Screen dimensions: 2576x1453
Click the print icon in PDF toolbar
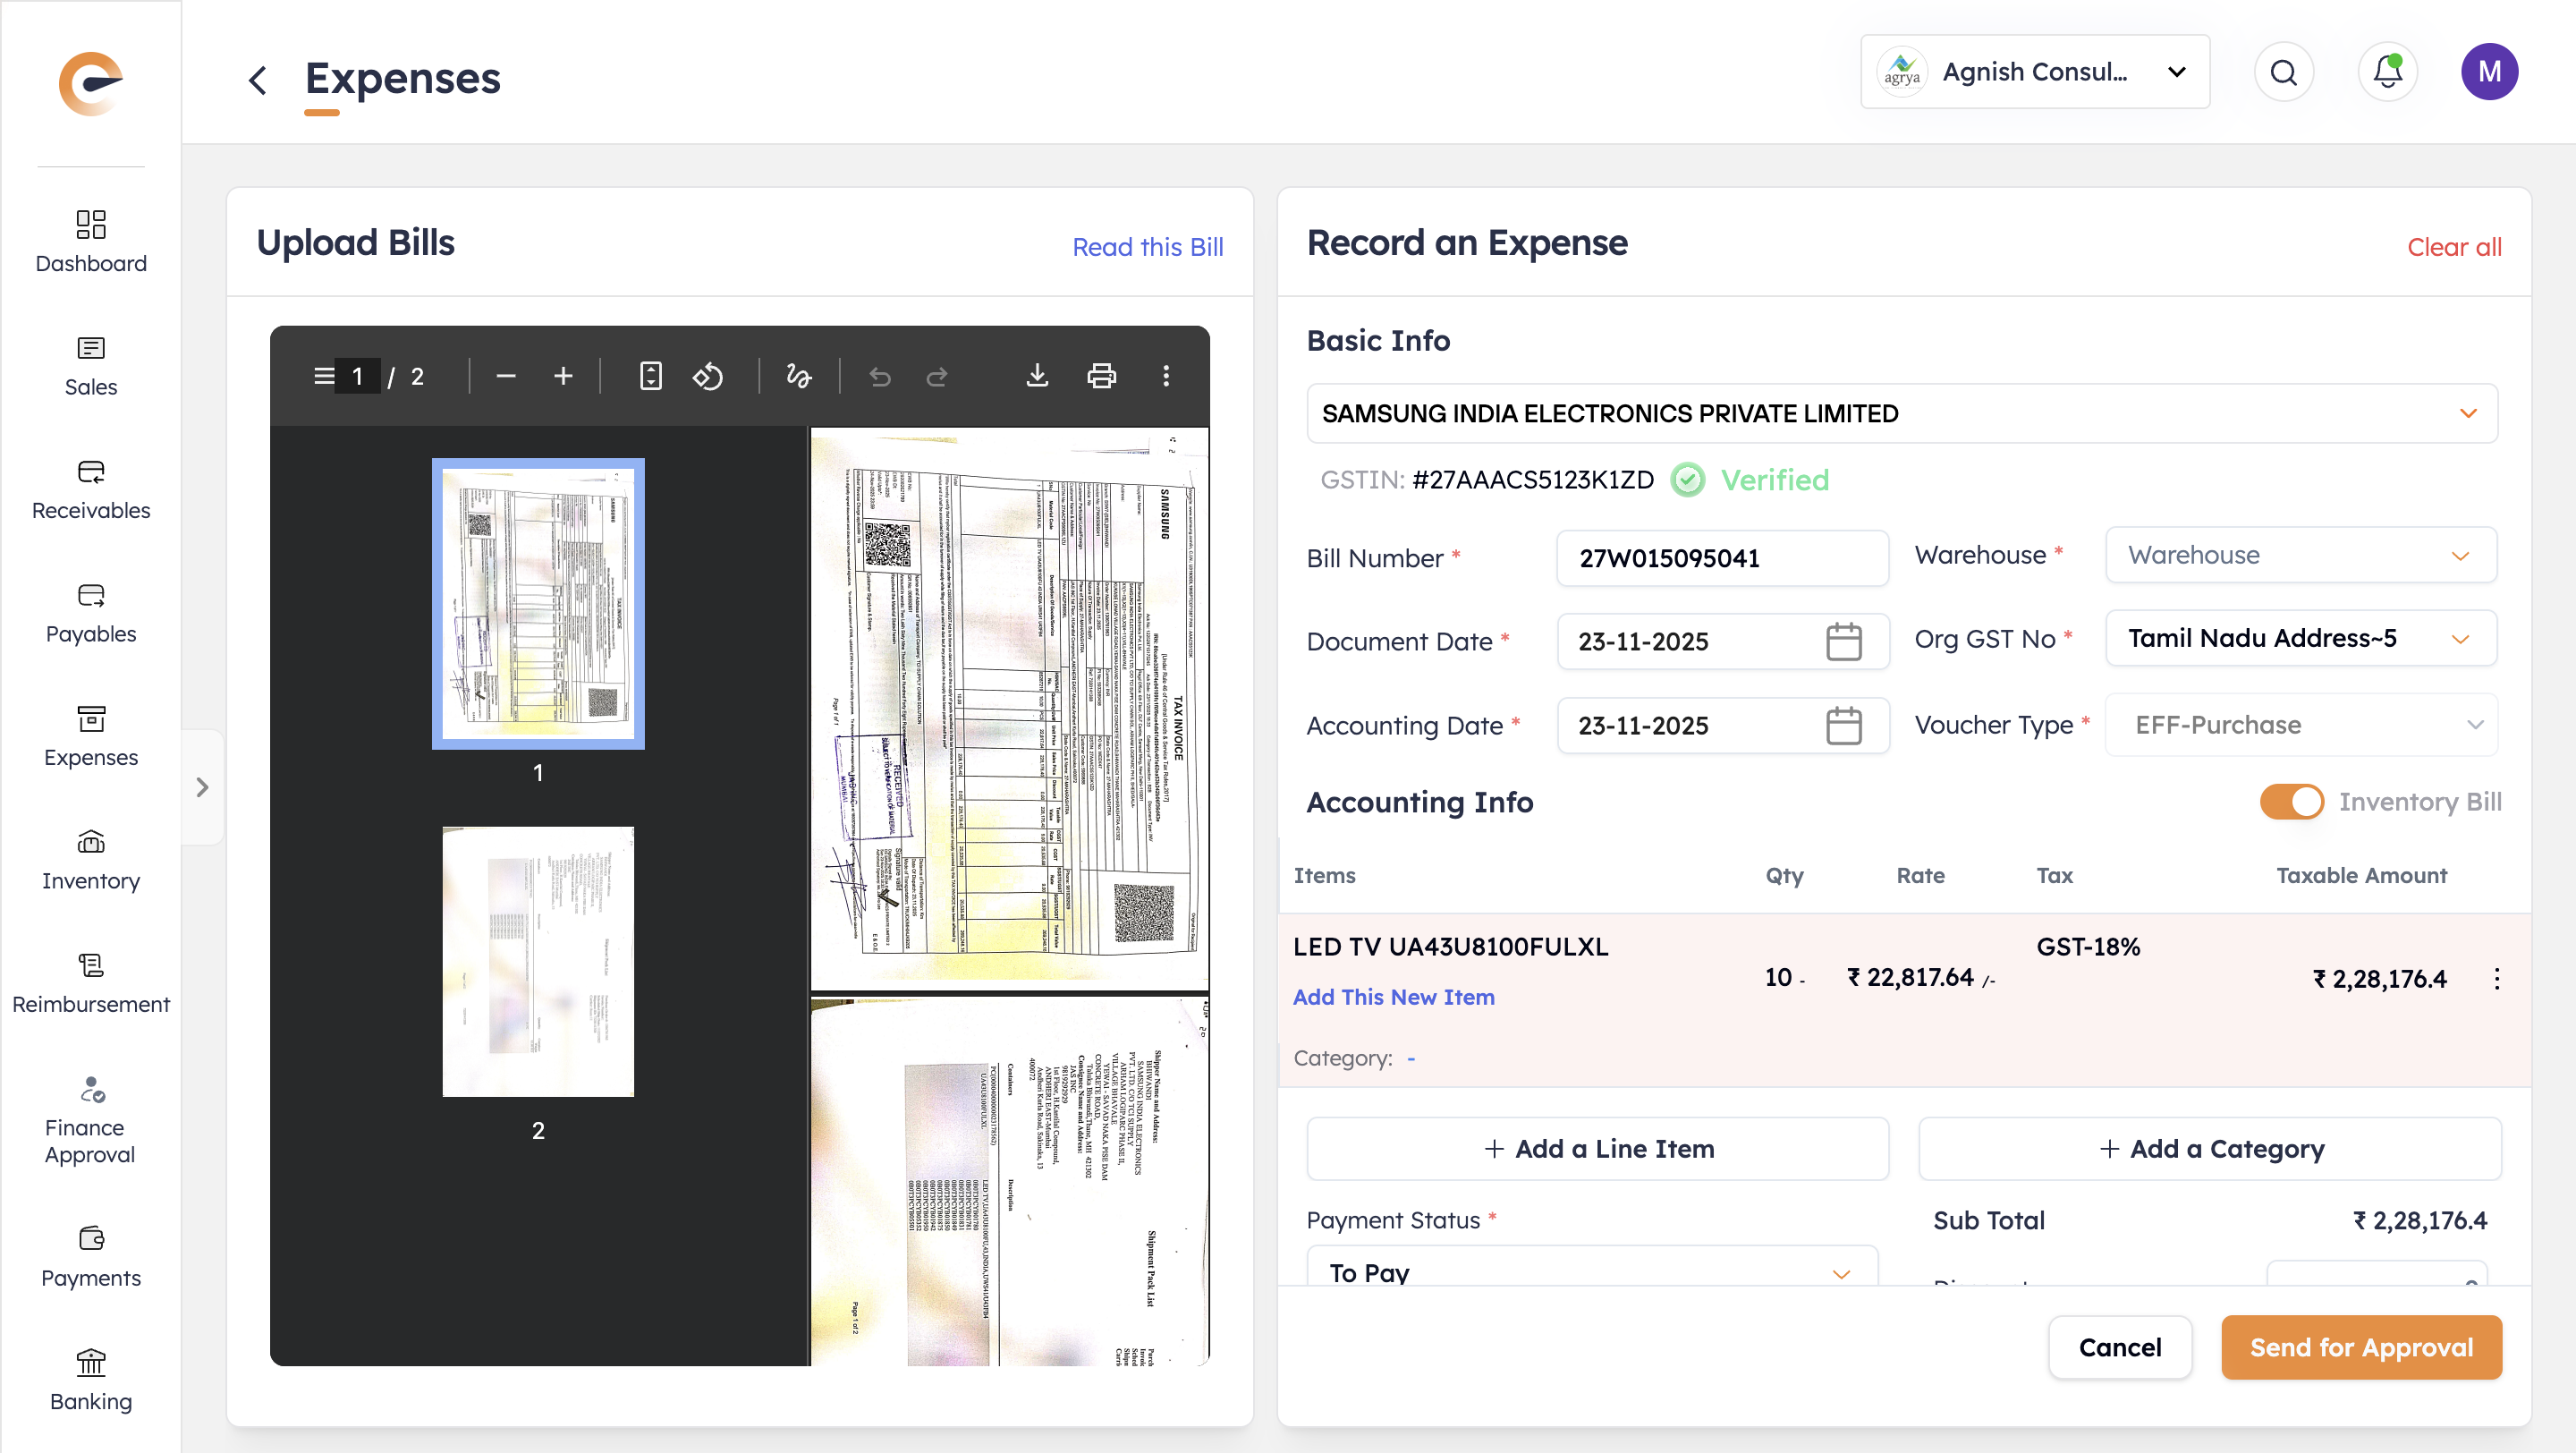(1101, 376)
